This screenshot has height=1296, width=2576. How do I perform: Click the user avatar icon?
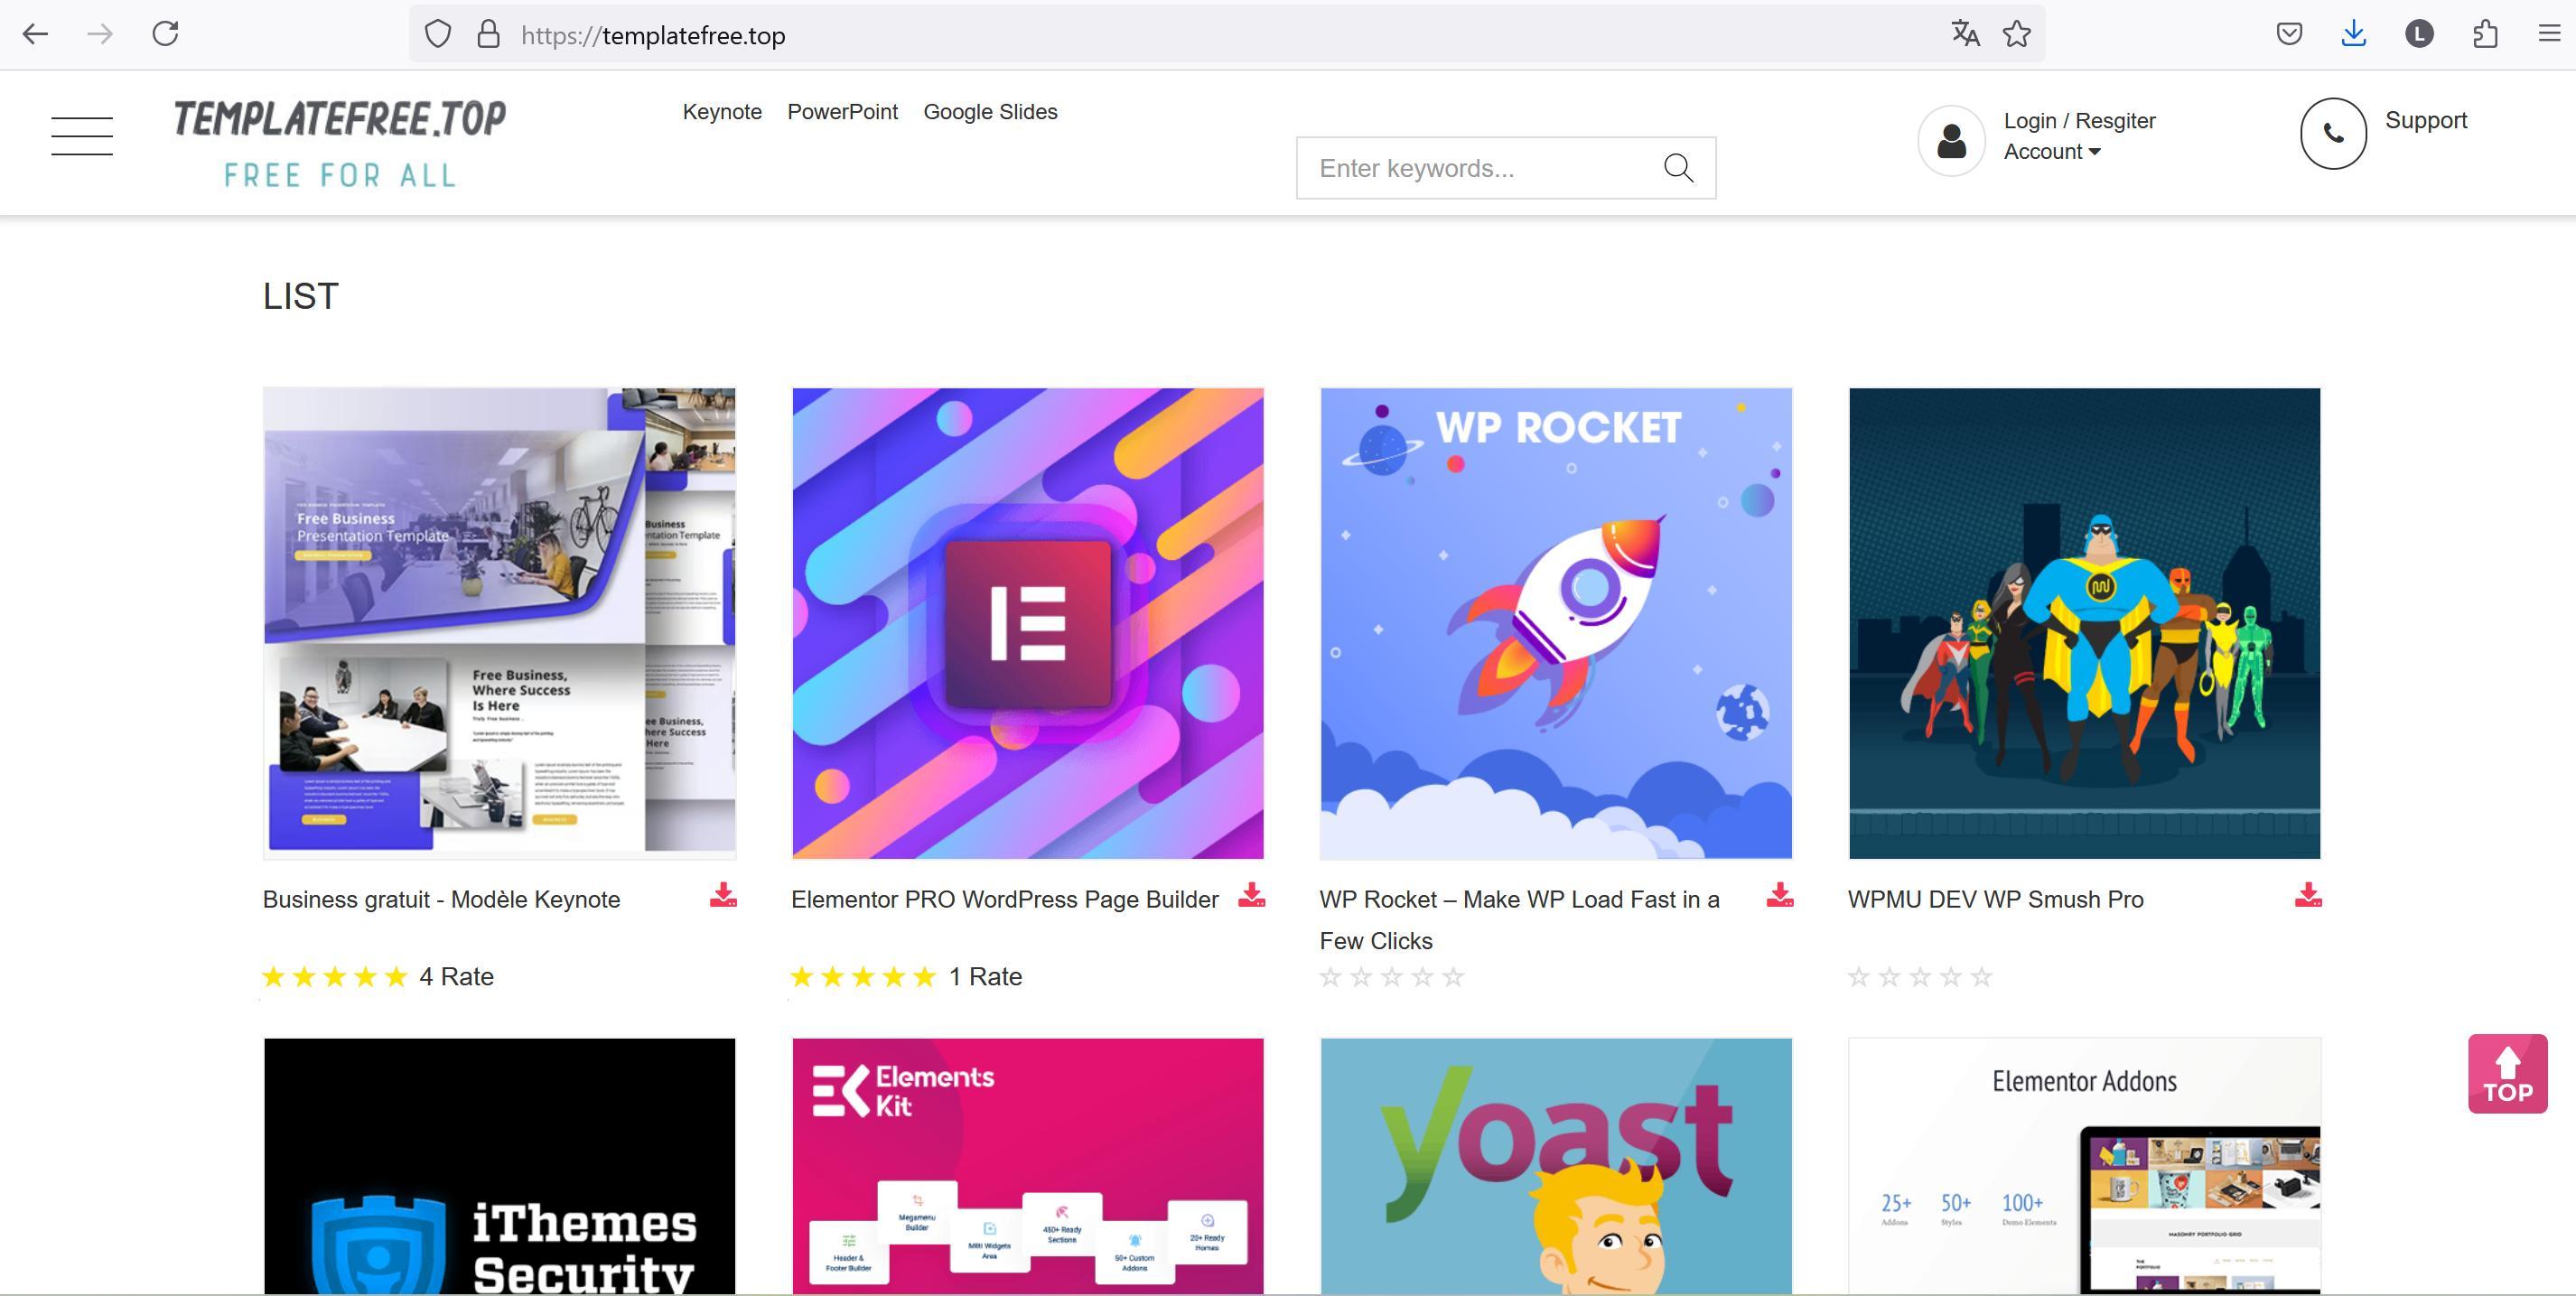coord(1950,141)
